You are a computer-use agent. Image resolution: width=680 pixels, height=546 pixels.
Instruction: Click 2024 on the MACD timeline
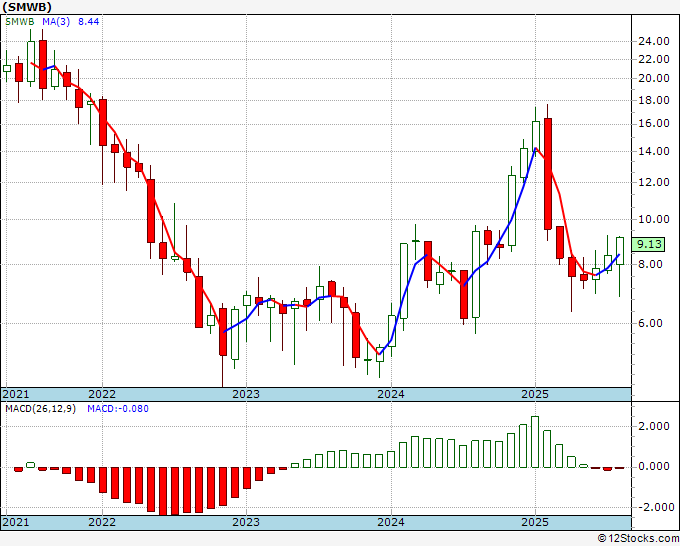391,522
